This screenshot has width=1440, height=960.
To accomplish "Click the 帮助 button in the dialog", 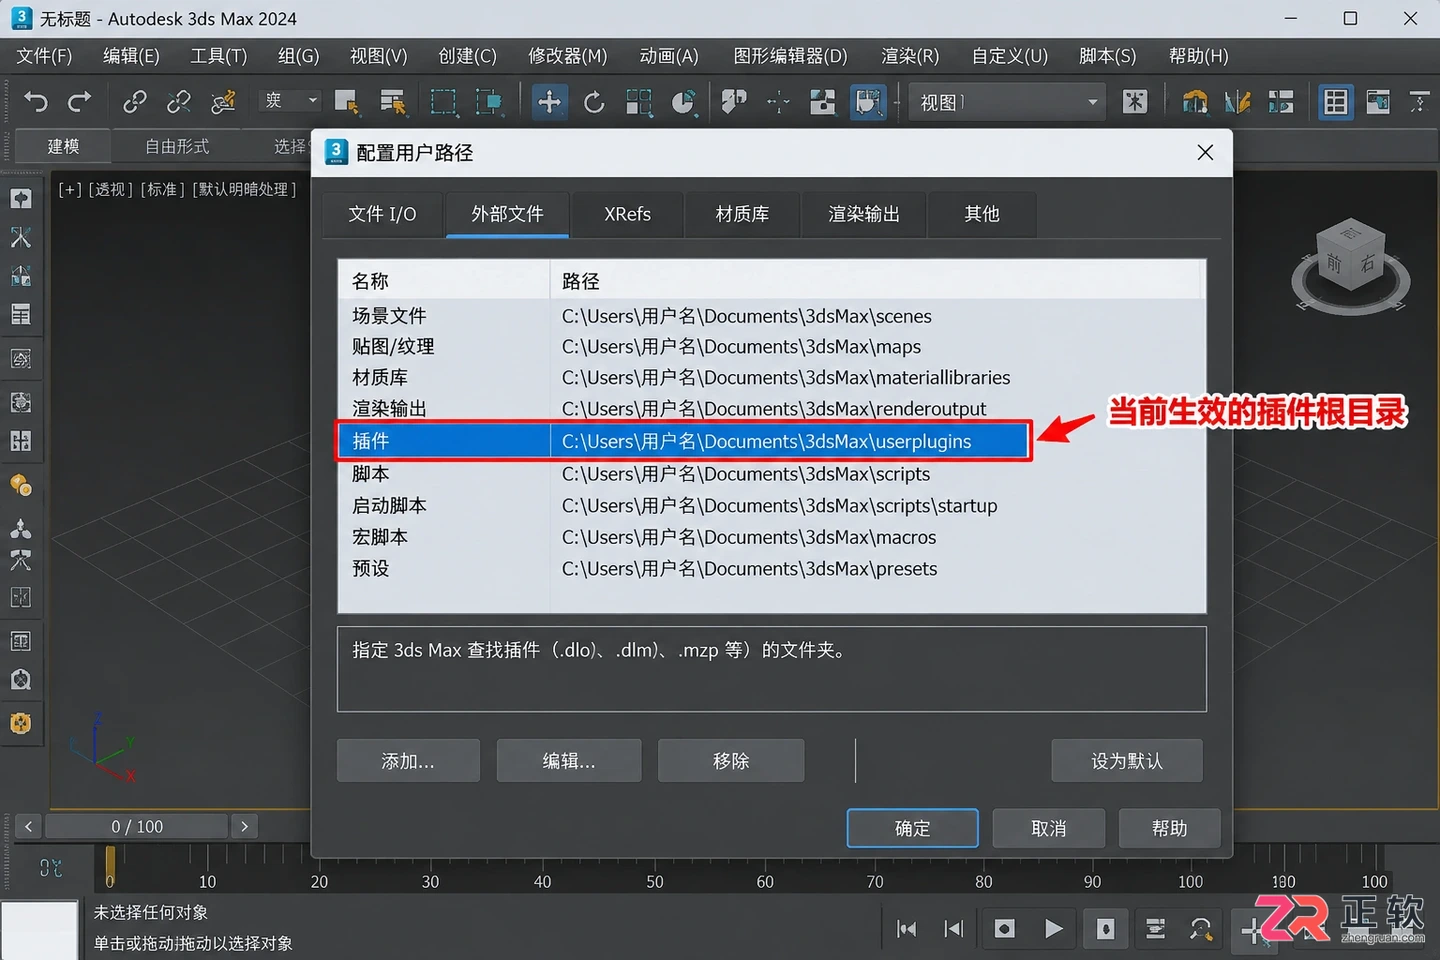I will 1169,828.
